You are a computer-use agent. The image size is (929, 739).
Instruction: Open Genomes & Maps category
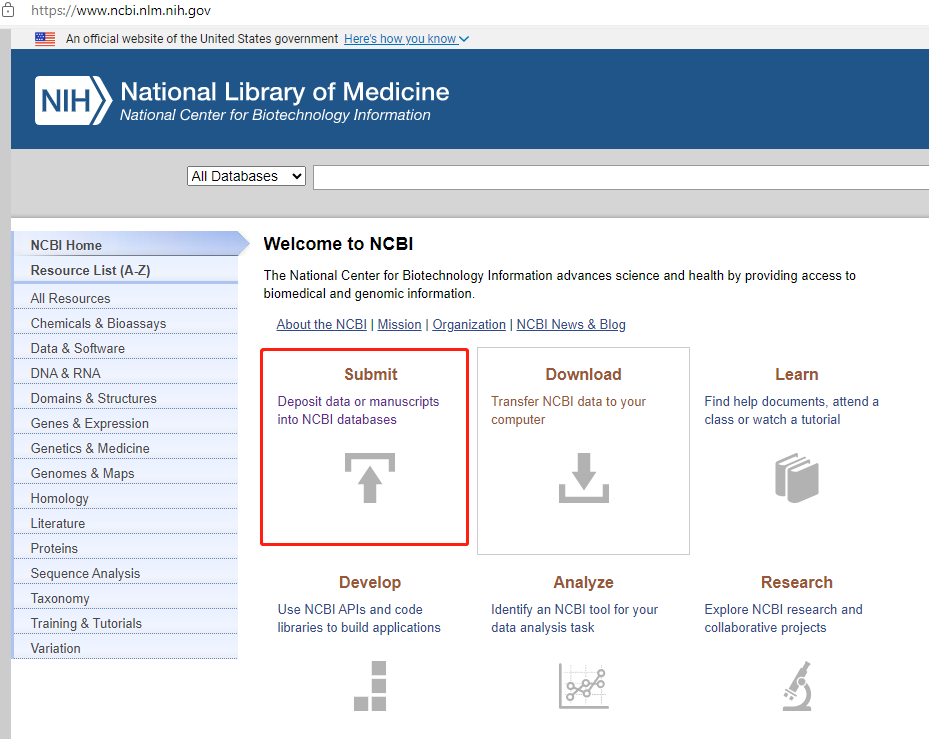coord(126,473)
